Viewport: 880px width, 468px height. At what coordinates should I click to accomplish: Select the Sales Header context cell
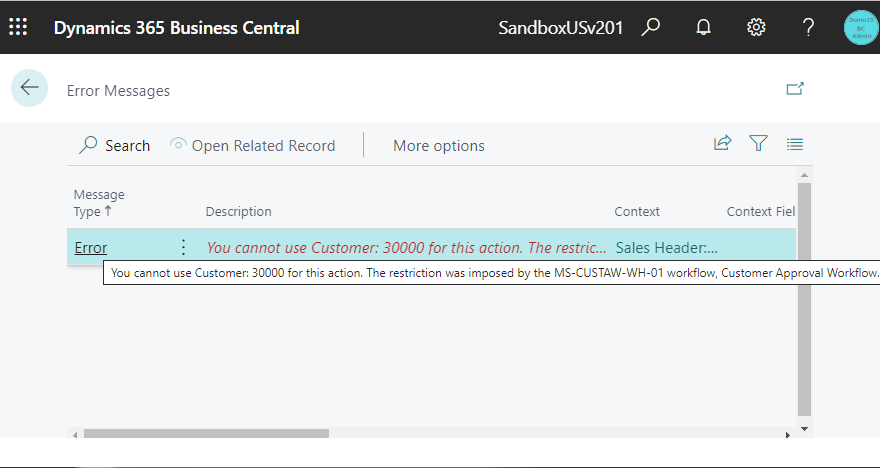pyautogui.click(x=667, y=247)
